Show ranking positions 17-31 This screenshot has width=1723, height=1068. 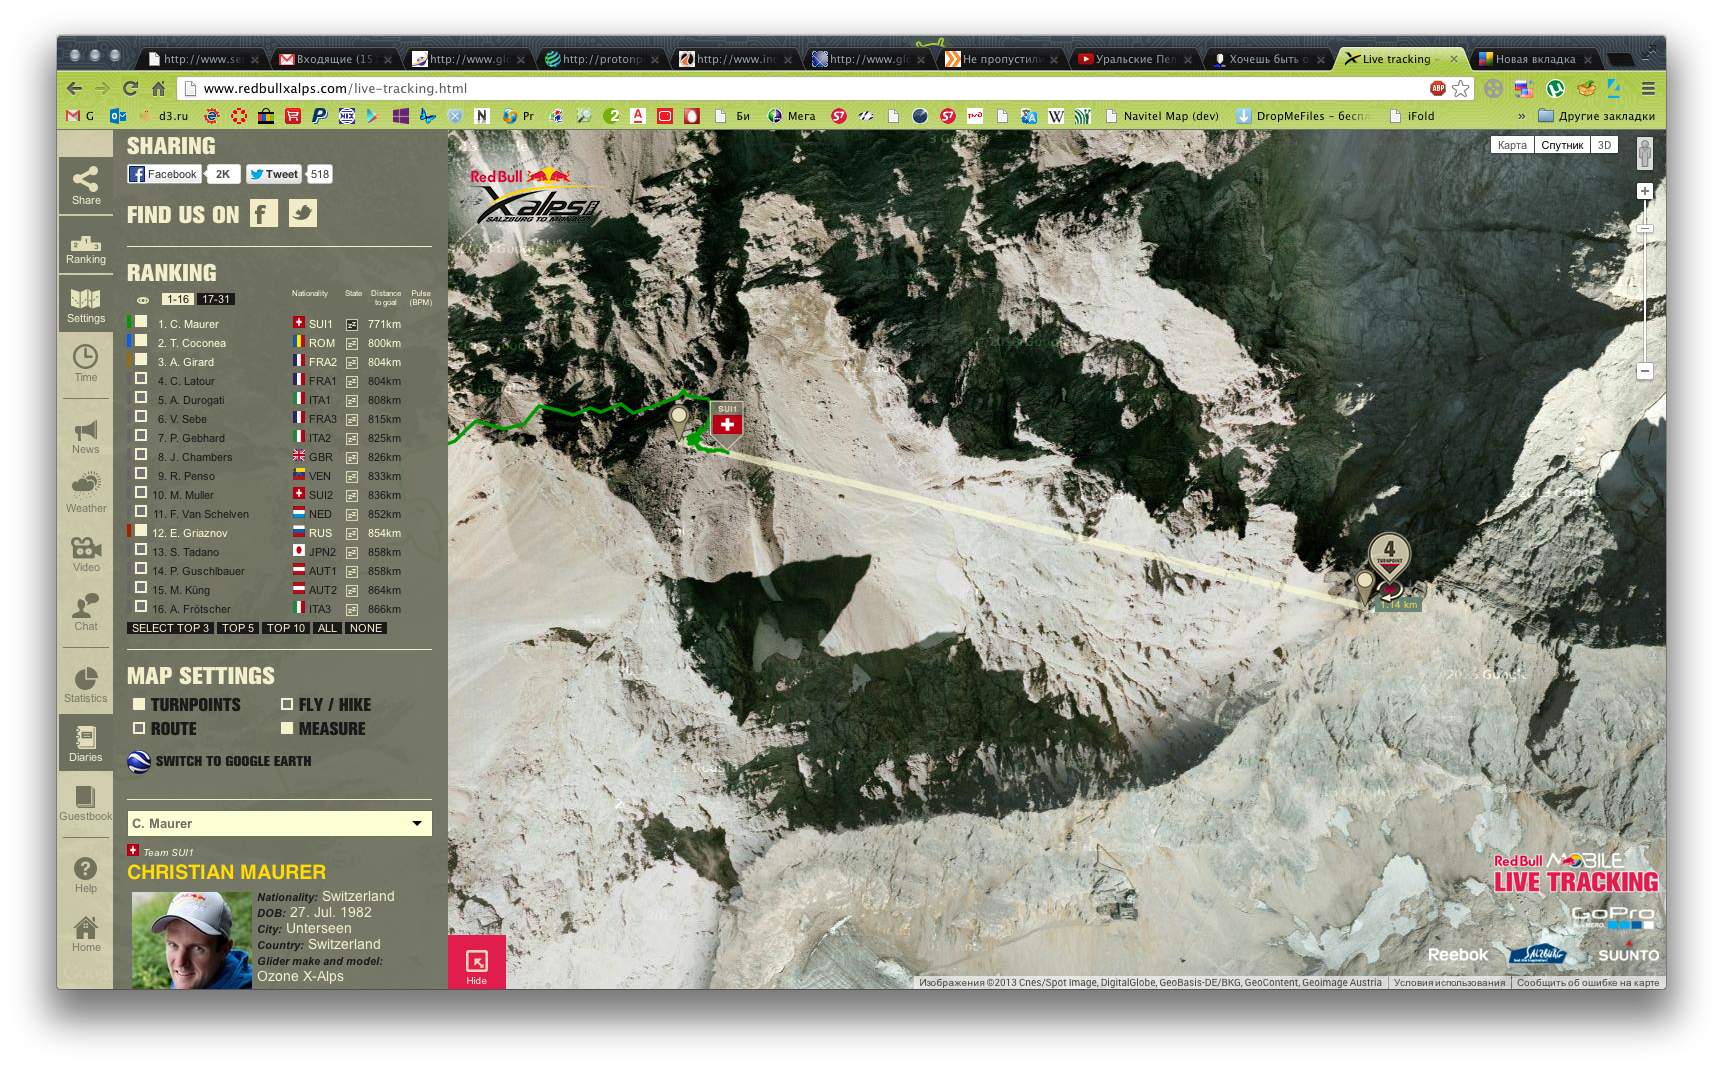point(216,299)
